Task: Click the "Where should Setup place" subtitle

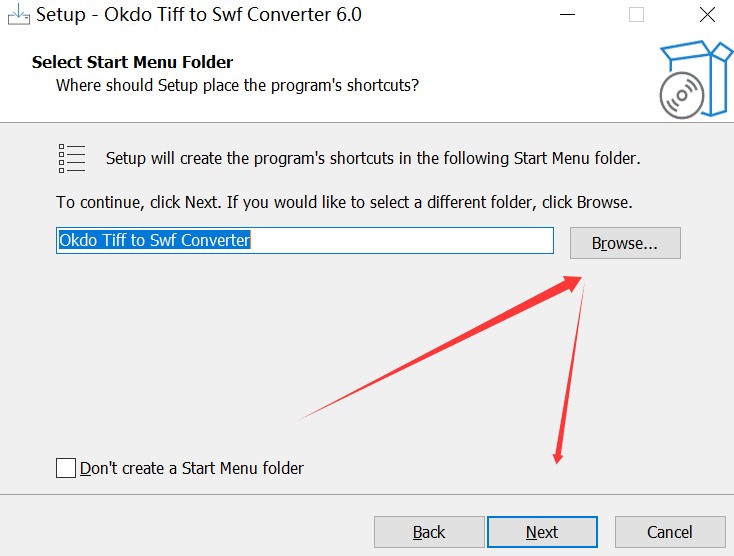Action: pos(237,85)
